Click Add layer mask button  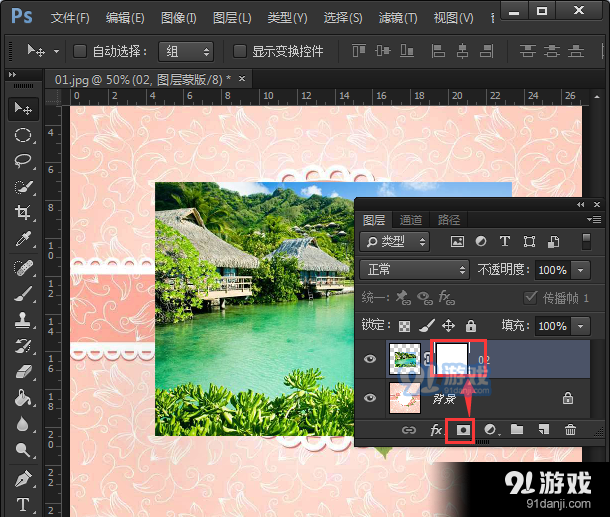click(x=463, y=430)
